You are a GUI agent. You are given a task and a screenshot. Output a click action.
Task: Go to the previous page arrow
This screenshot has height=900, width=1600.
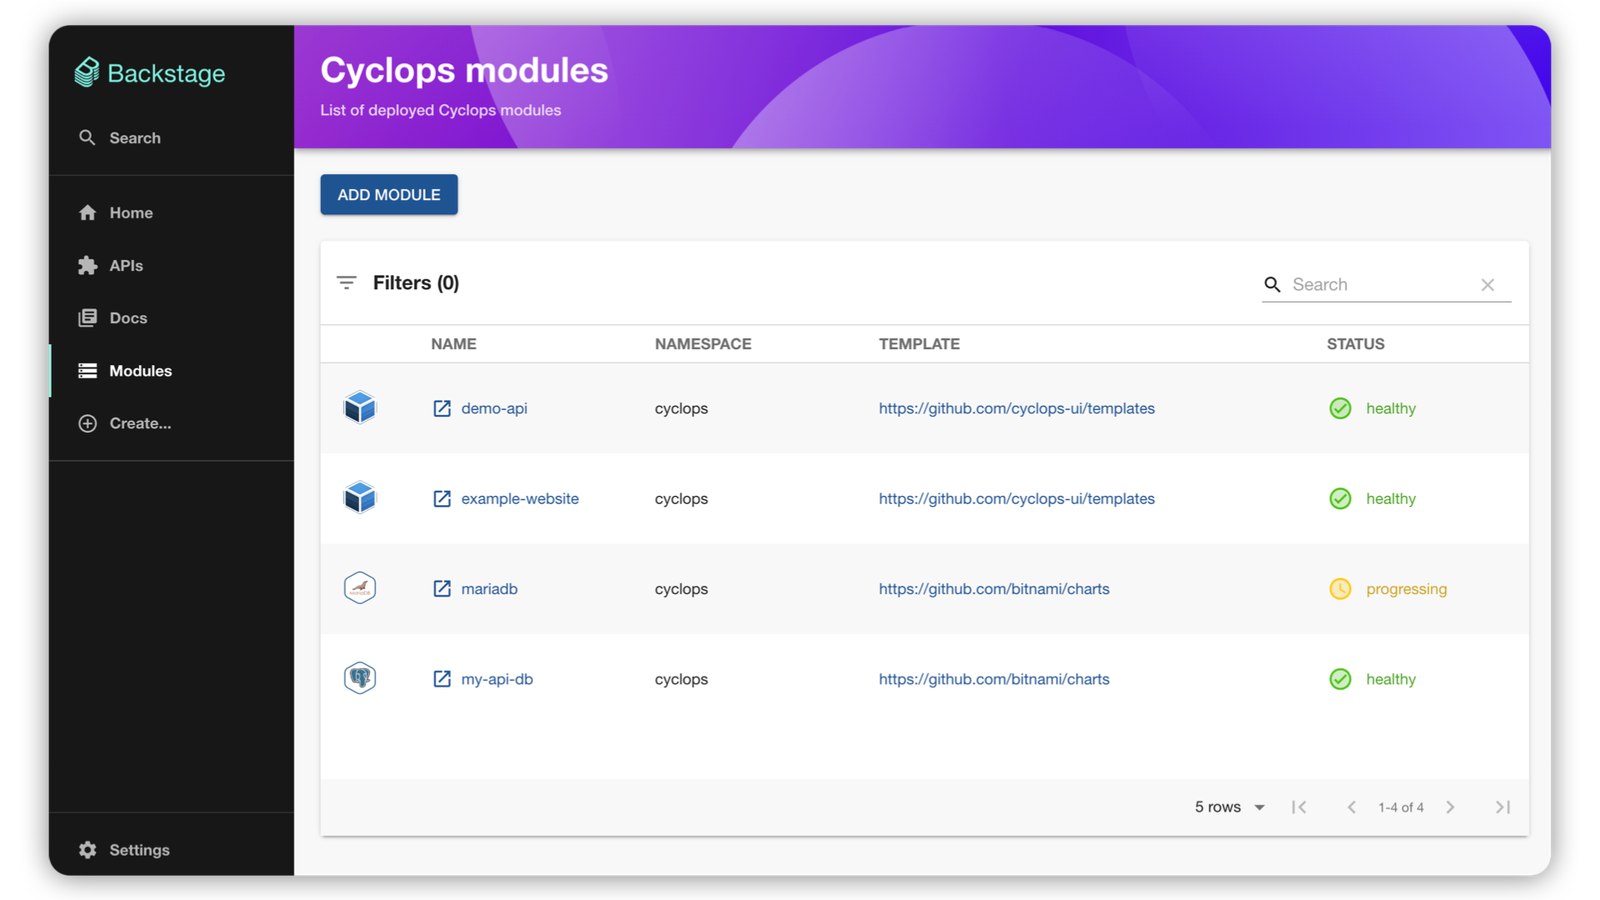click(x=1351, y=807)
